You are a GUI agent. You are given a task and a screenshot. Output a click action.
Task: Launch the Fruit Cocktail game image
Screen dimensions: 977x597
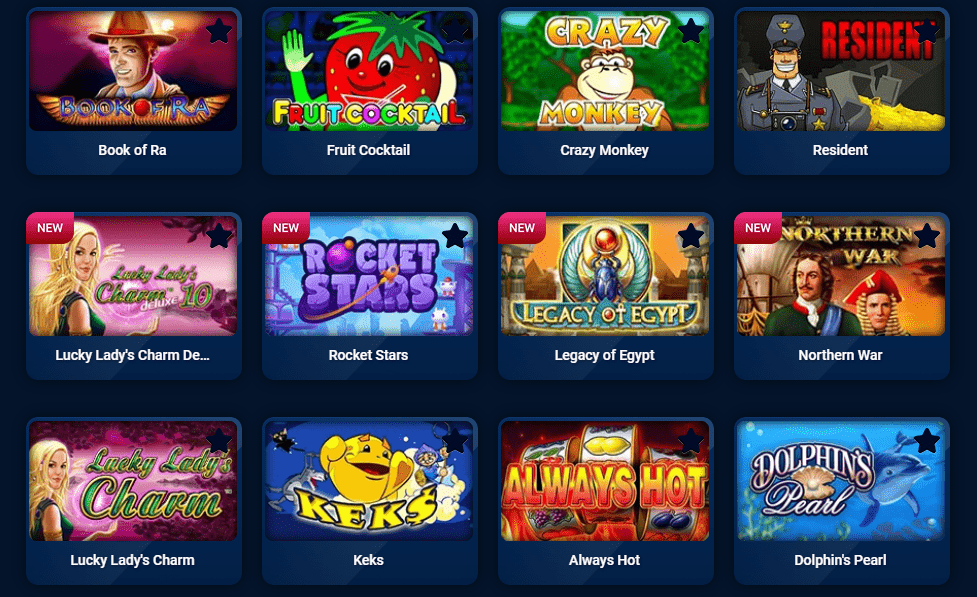[369, 71]
